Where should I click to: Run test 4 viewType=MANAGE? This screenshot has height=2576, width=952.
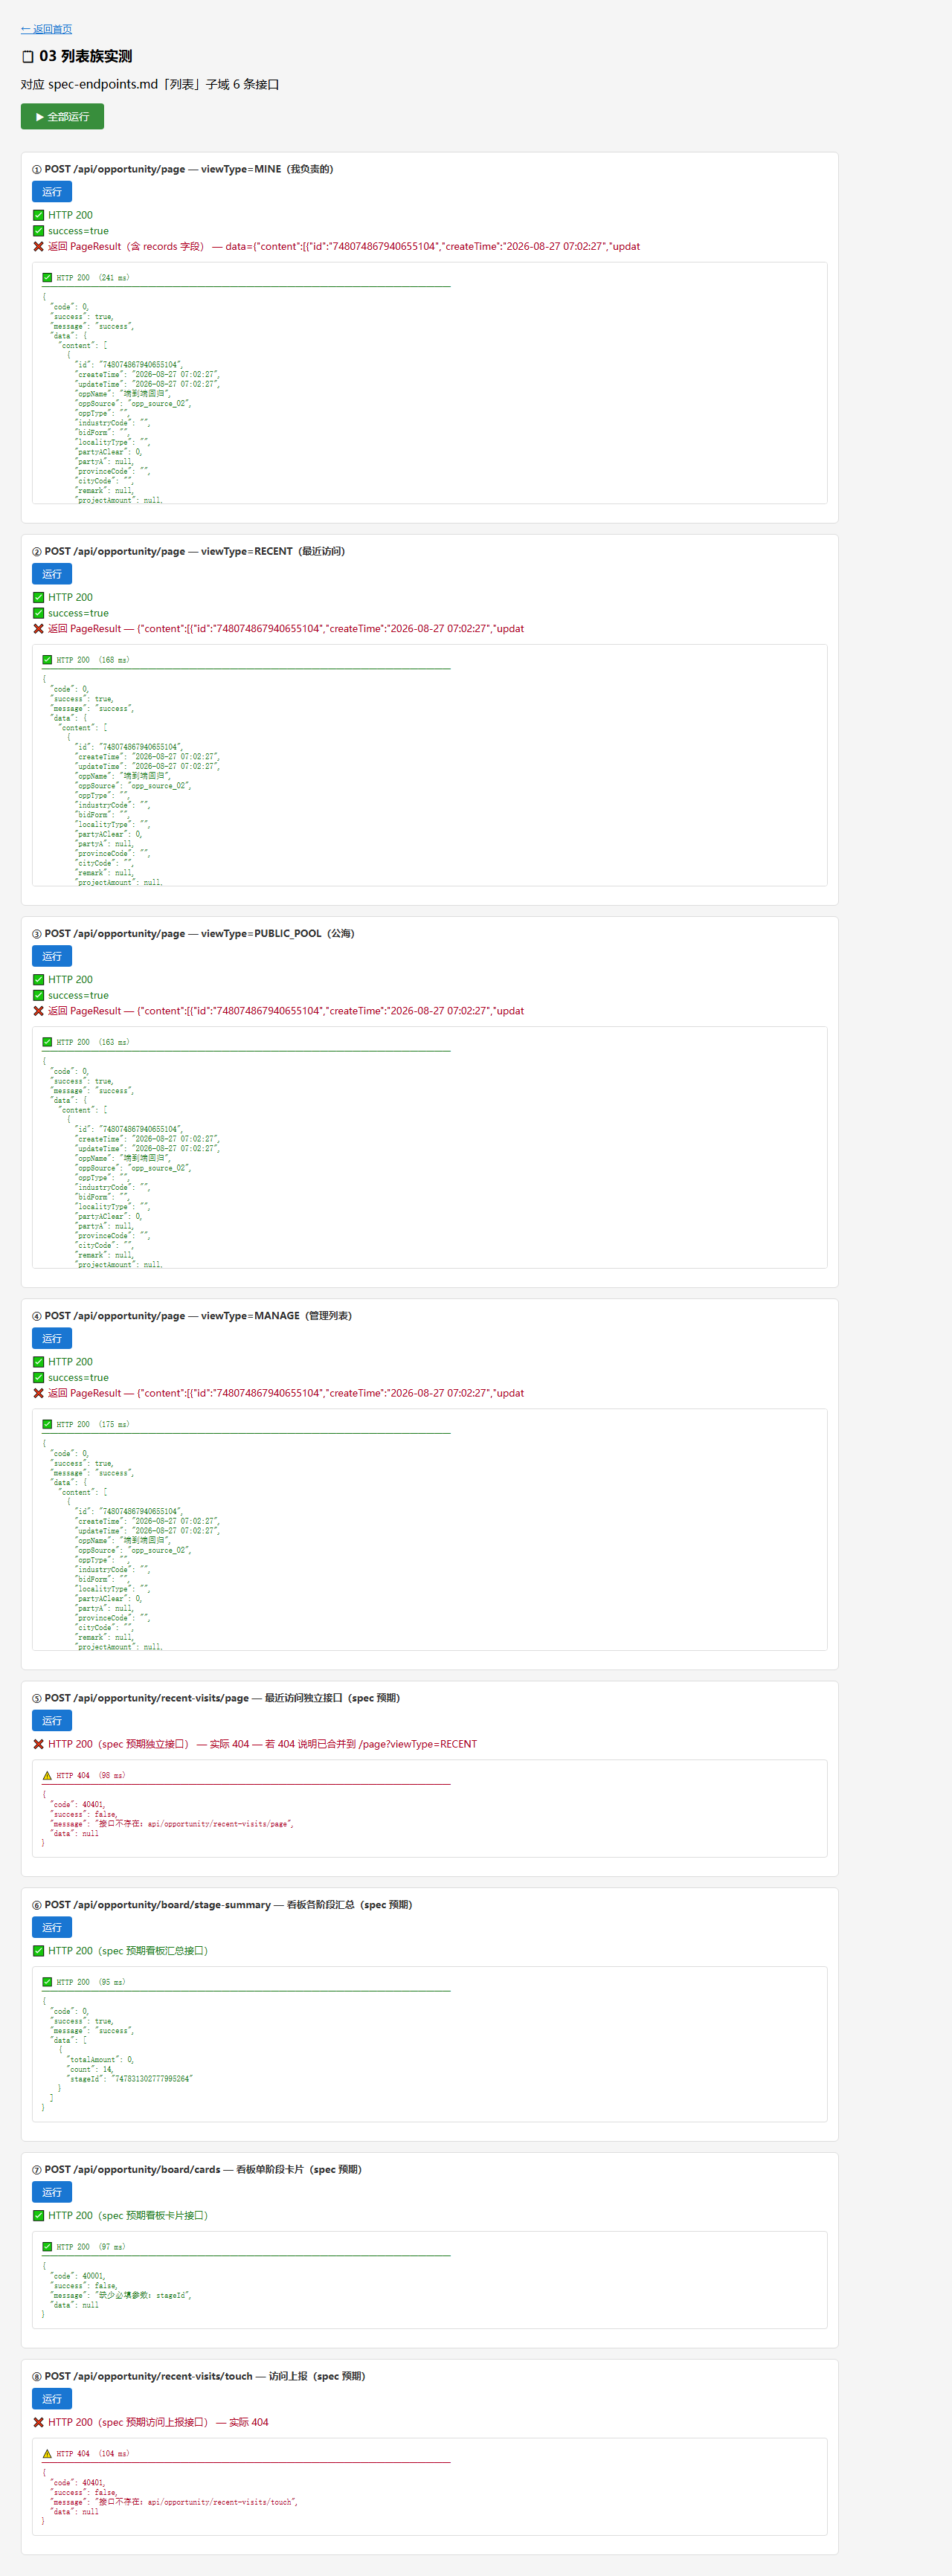[52, 1338]
